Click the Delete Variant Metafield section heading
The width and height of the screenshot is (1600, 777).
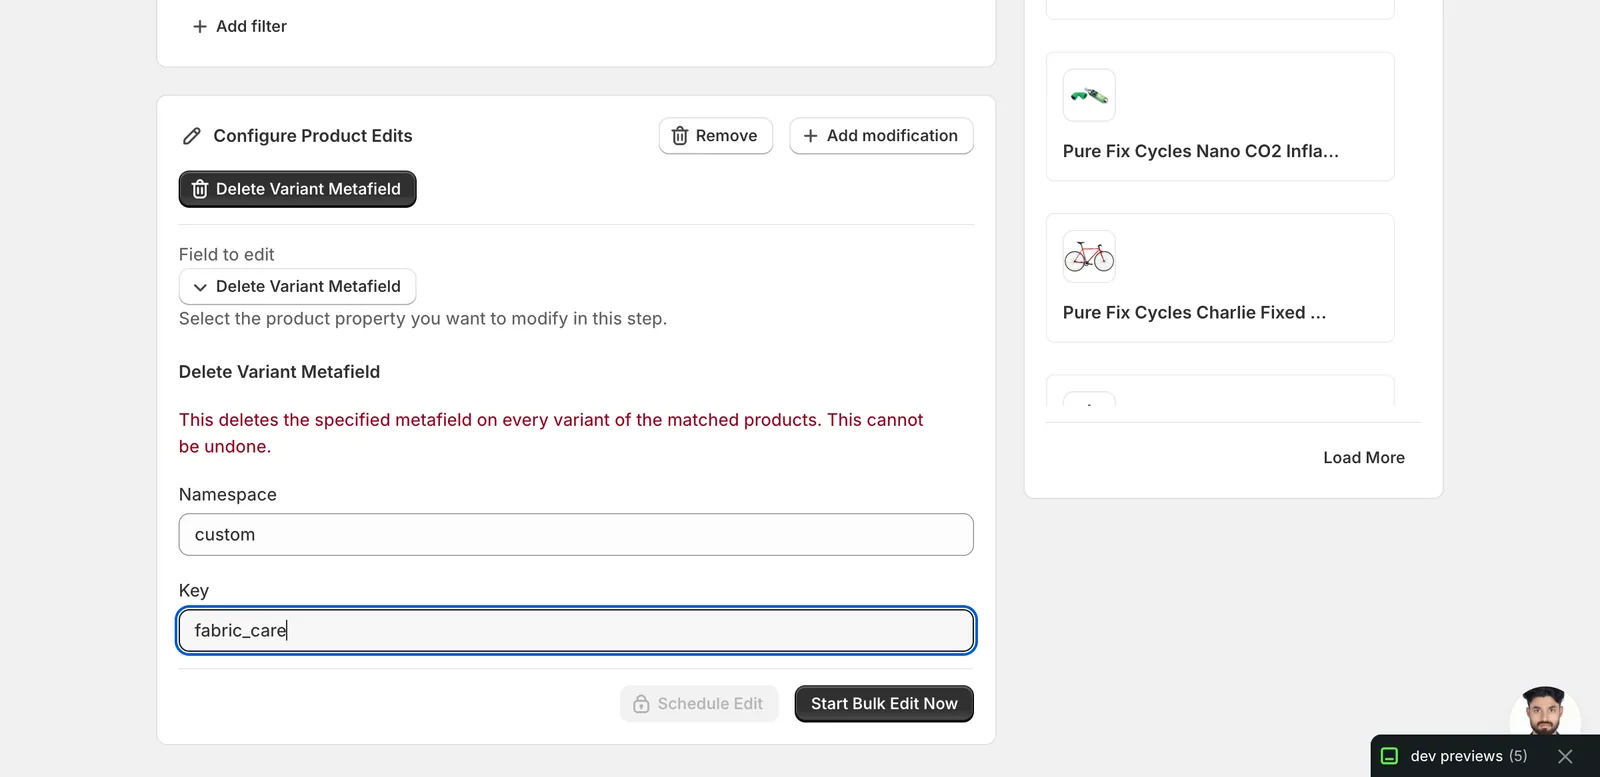(279, 372)
